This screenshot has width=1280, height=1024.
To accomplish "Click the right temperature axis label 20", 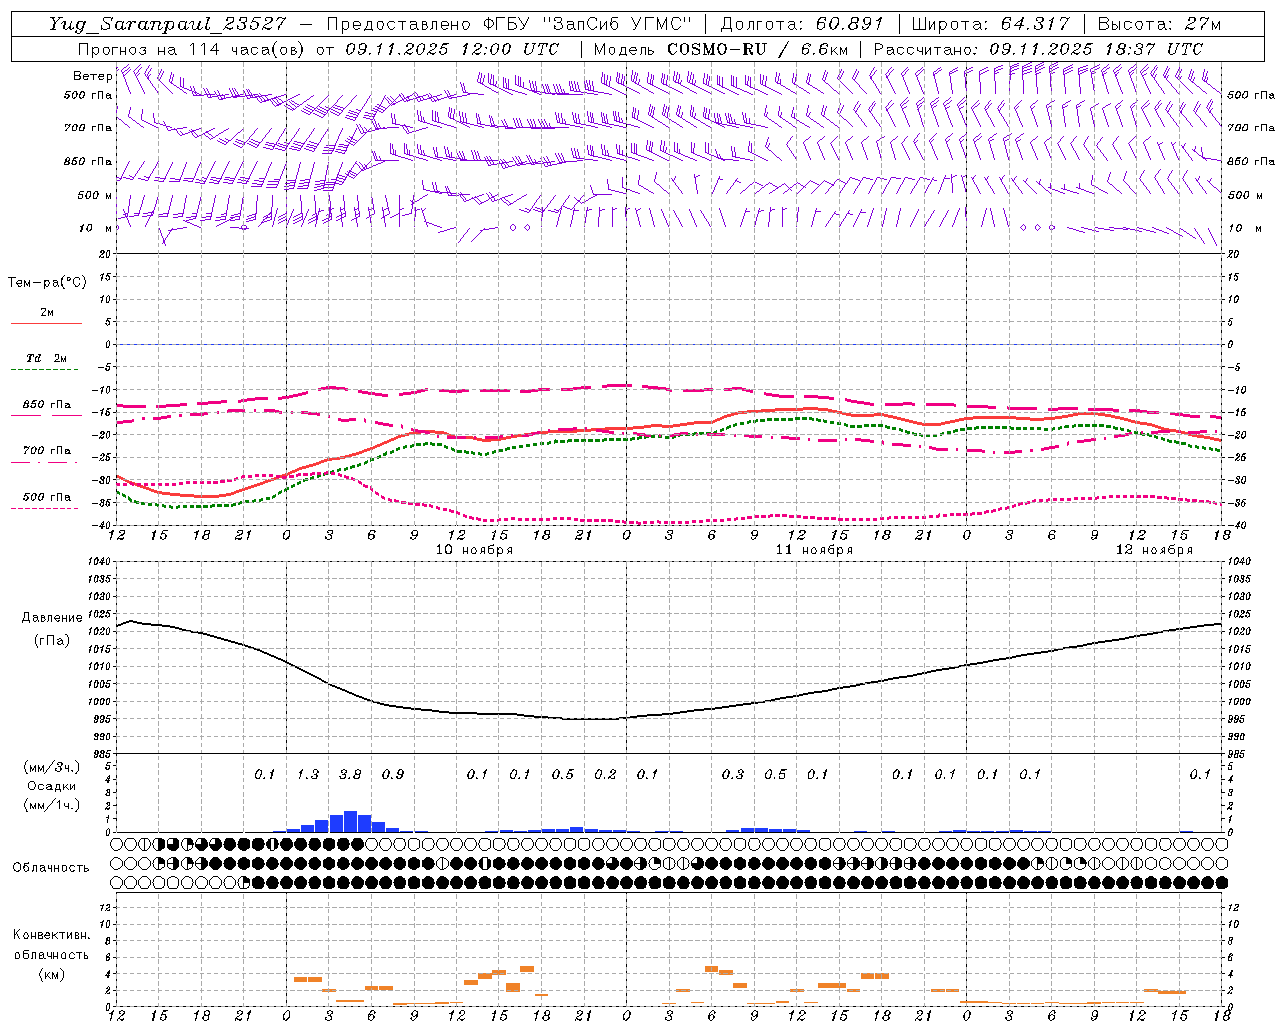I will pyautogui.click(x=1233, y=254).
